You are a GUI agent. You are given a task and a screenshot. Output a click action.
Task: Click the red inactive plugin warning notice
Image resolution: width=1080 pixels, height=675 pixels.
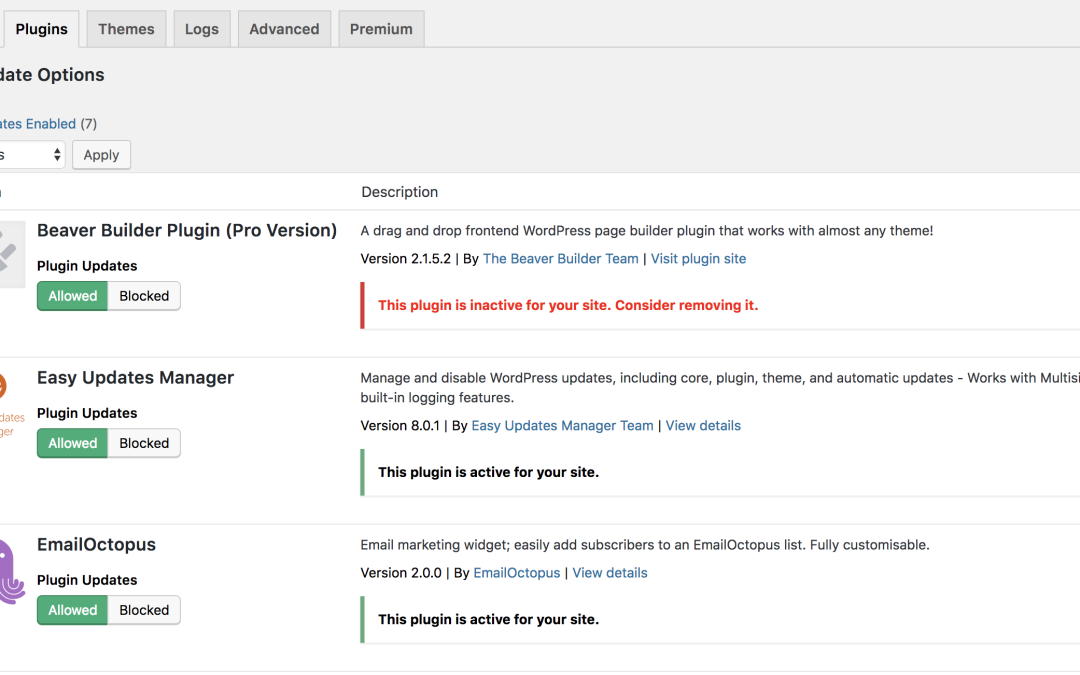(x=720, y=306)
